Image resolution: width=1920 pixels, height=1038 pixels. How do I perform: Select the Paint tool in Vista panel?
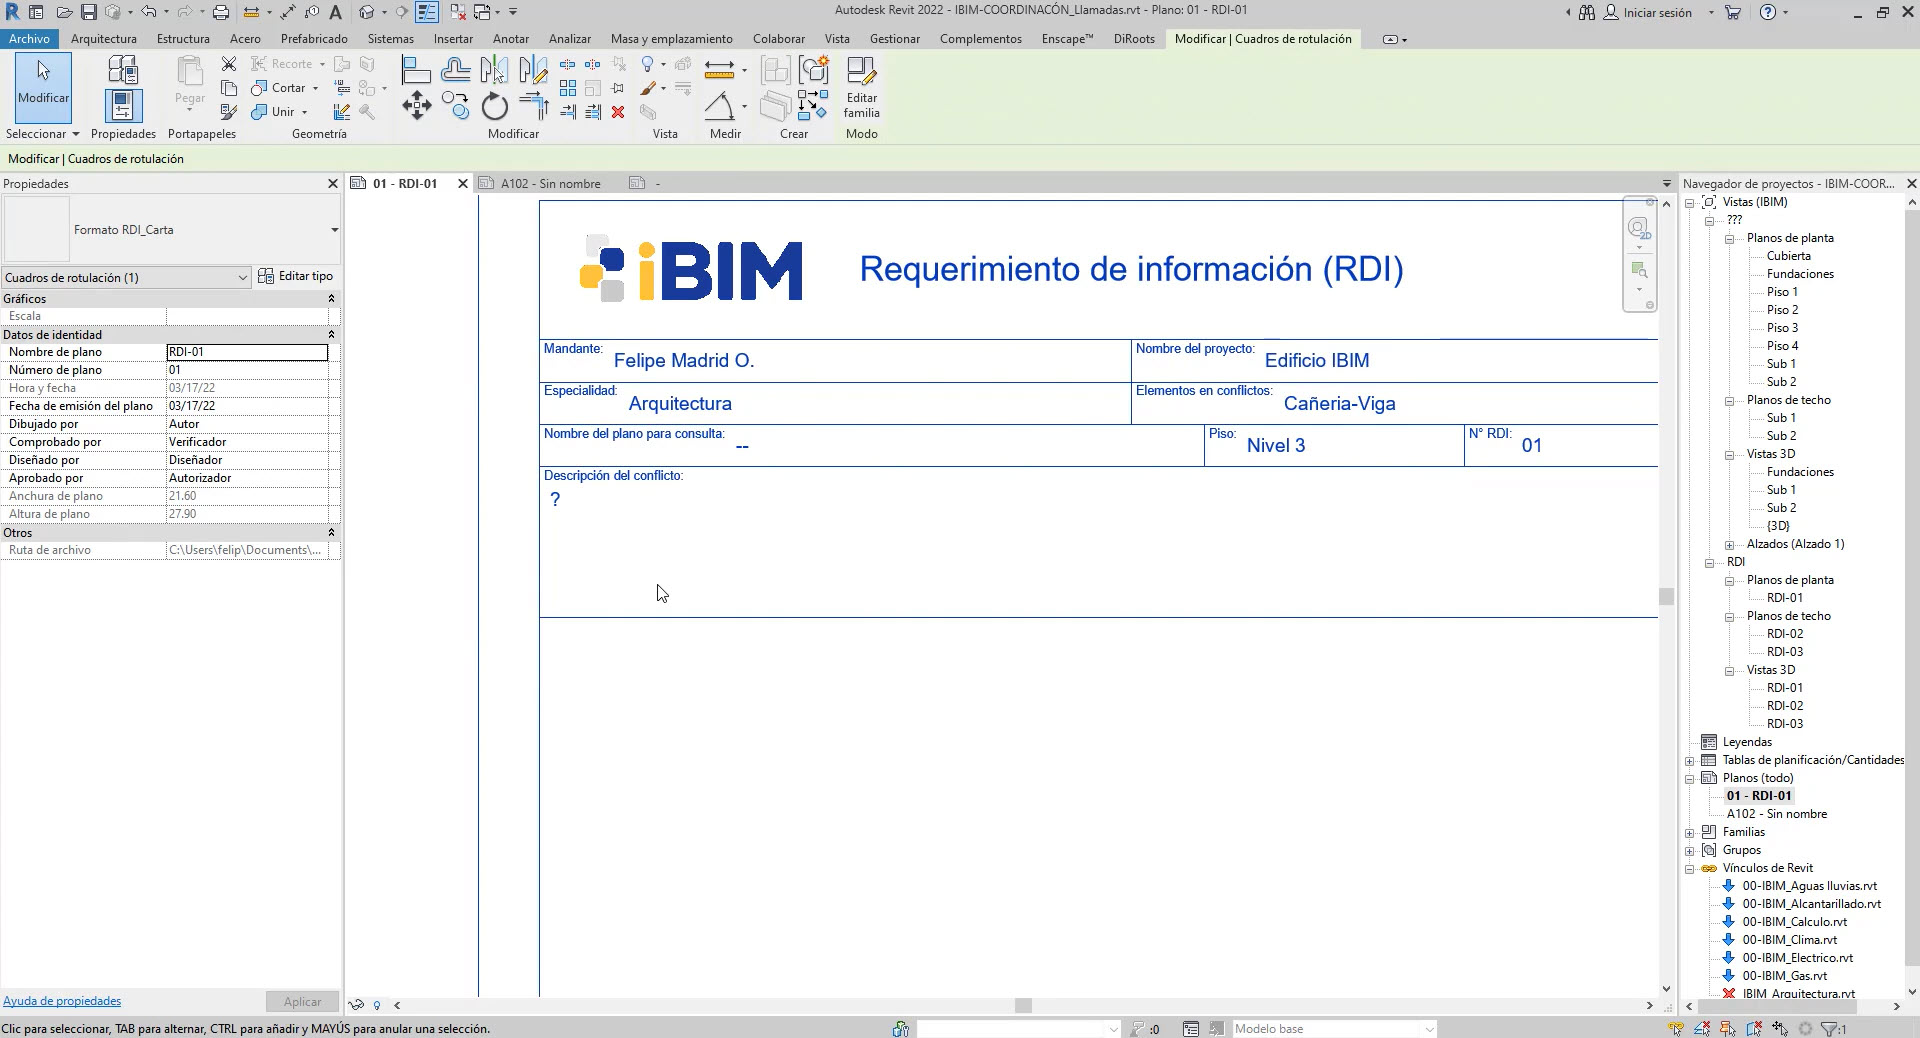pyautogui.click(x=647, y=90)
